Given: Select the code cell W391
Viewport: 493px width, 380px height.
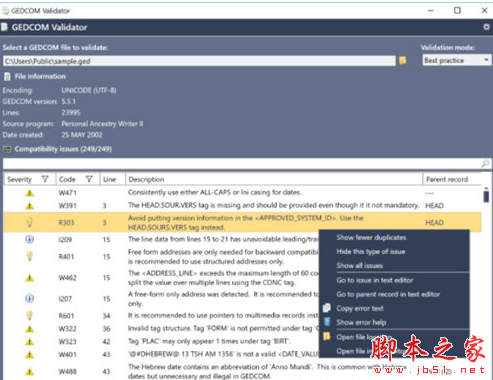Looking at the screenshot, I should pyautogui.click(x=67, y=206).
